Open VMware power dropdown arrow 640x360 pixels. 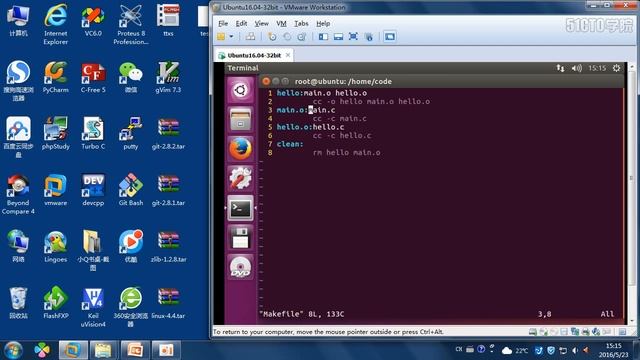(231, 37)
